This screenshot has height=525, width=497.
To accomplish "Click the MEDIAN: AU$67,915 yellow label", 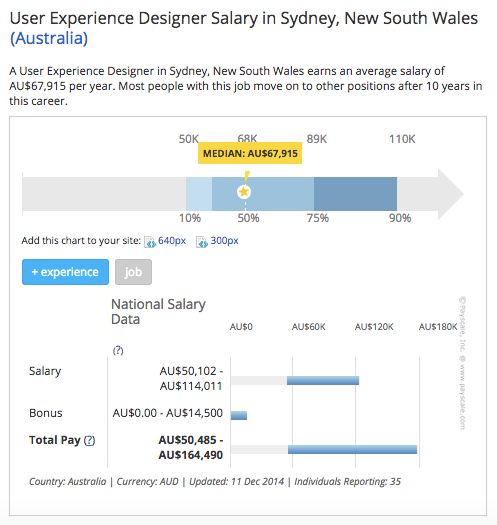I will 250,153.
